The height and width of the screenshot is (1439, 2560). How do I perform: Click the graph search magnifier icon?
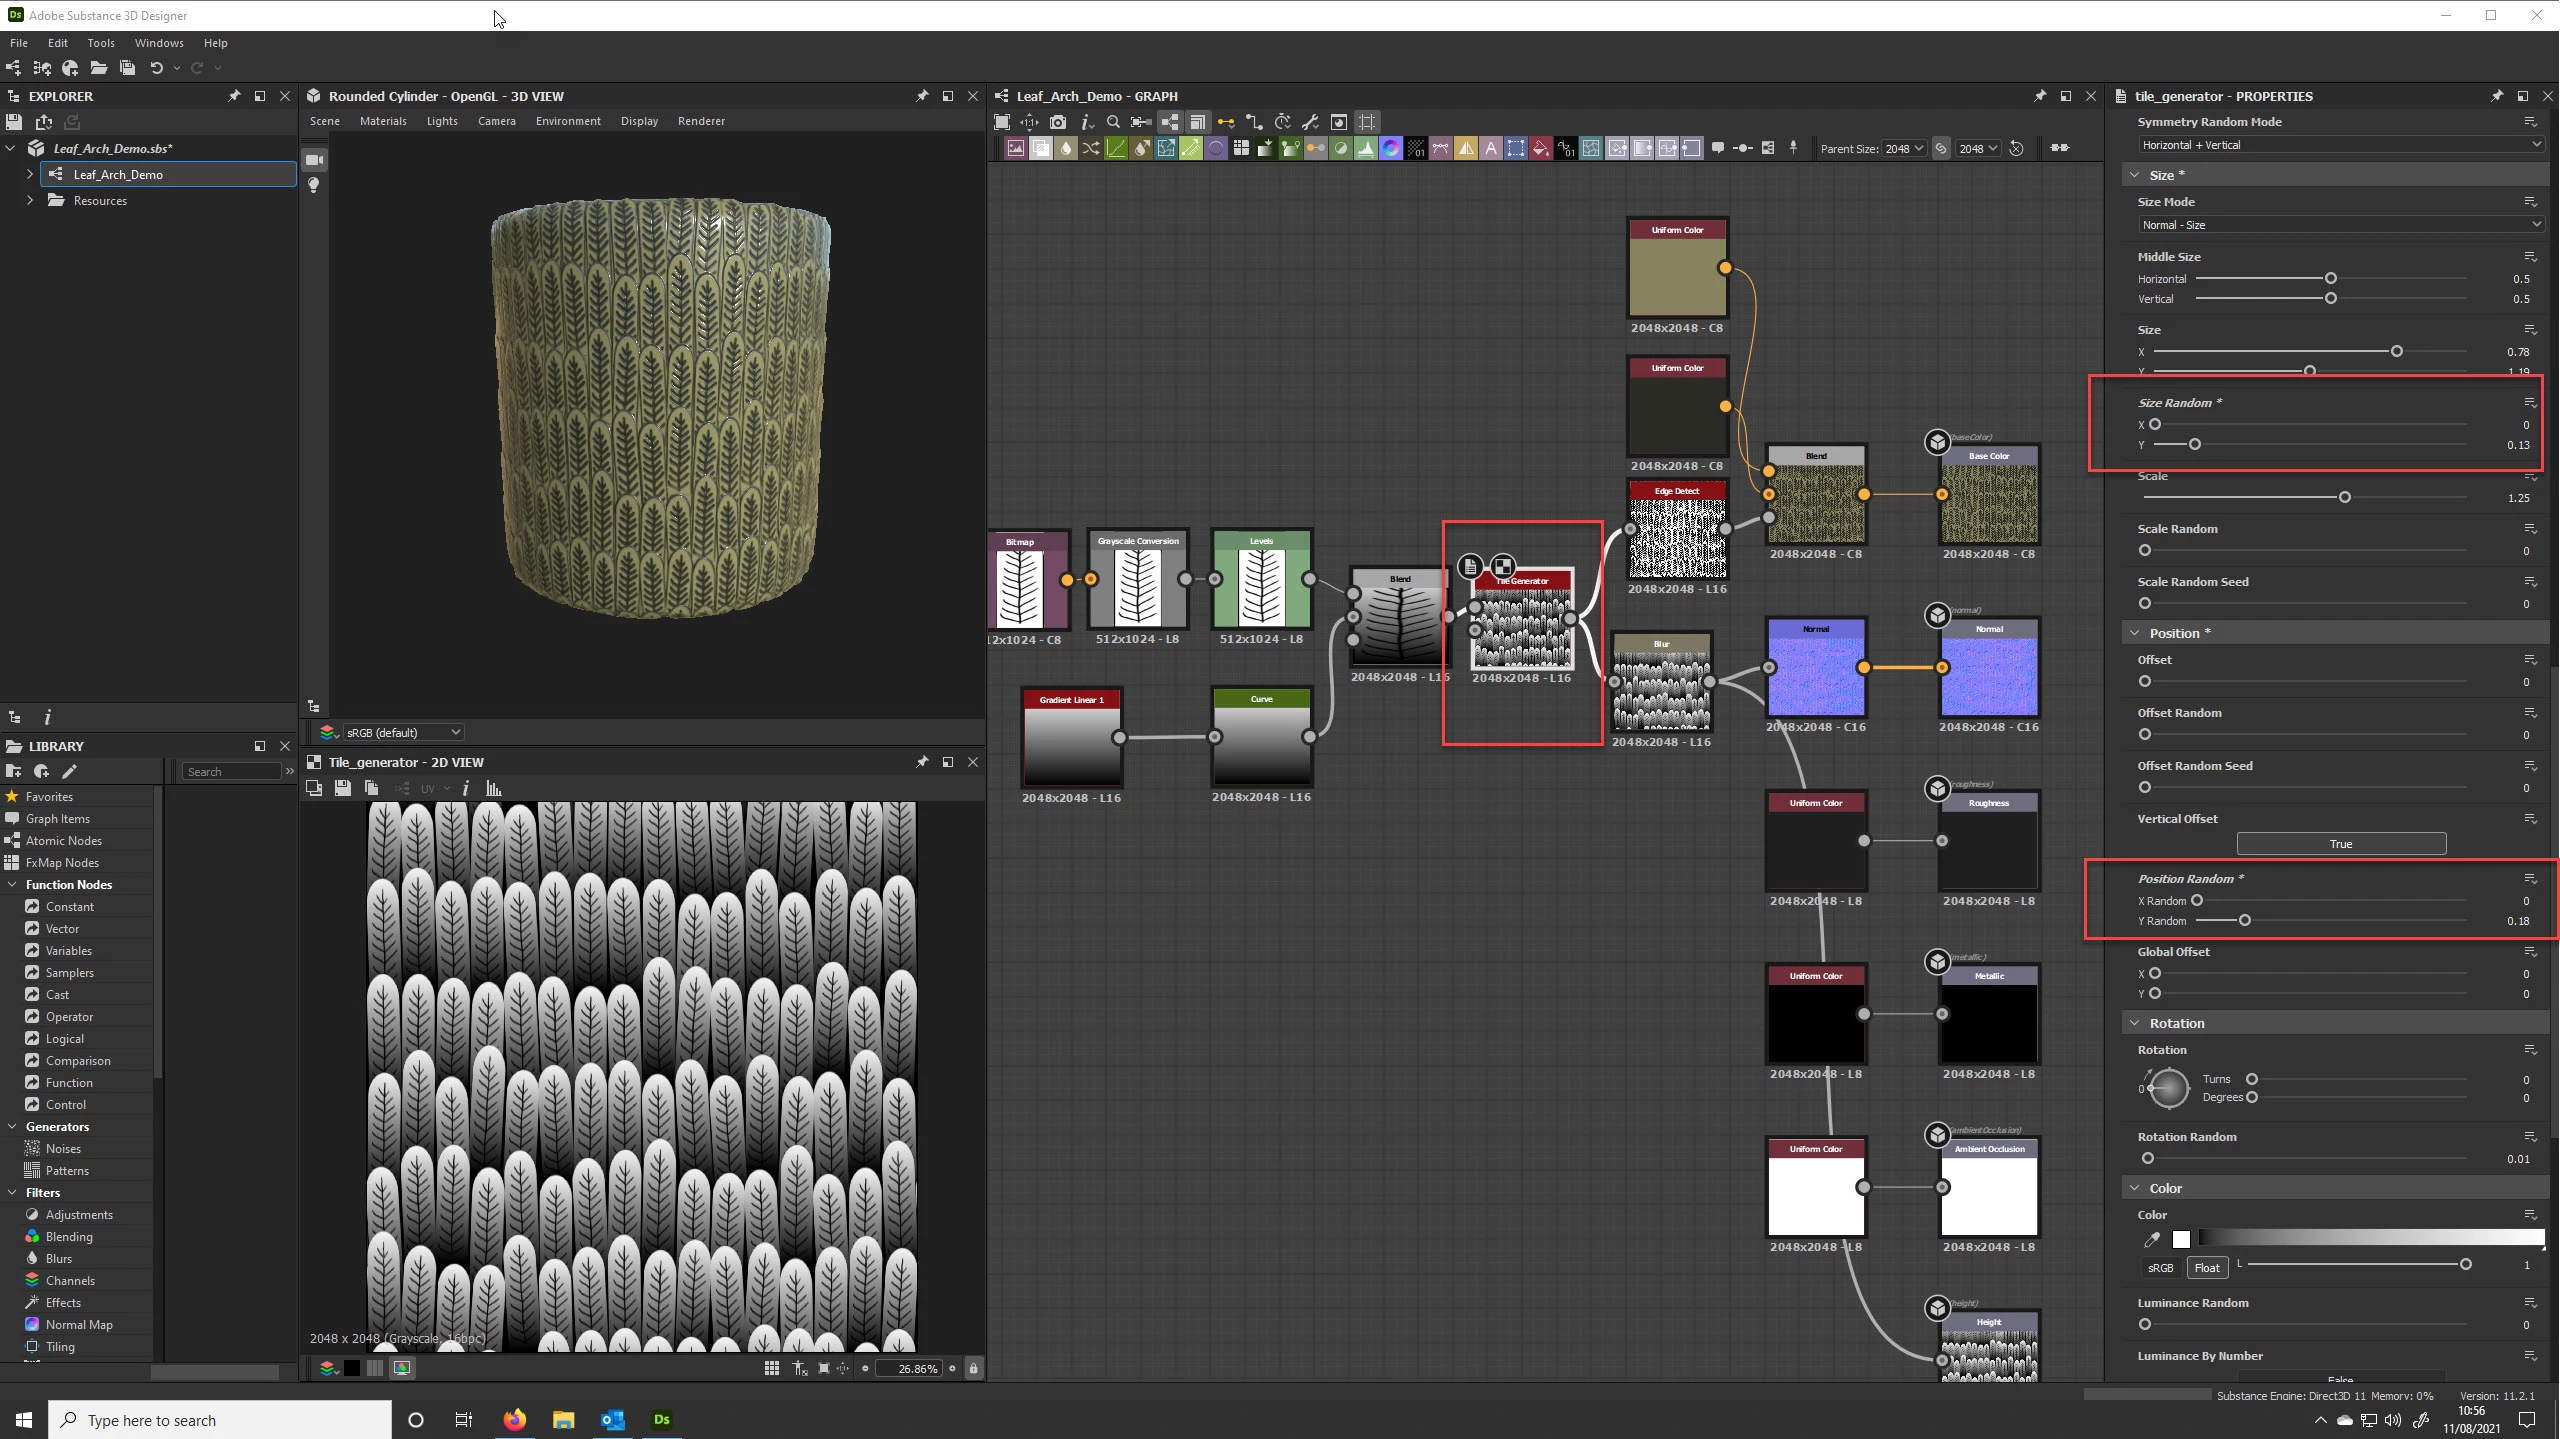click(x=1113, y=122)
